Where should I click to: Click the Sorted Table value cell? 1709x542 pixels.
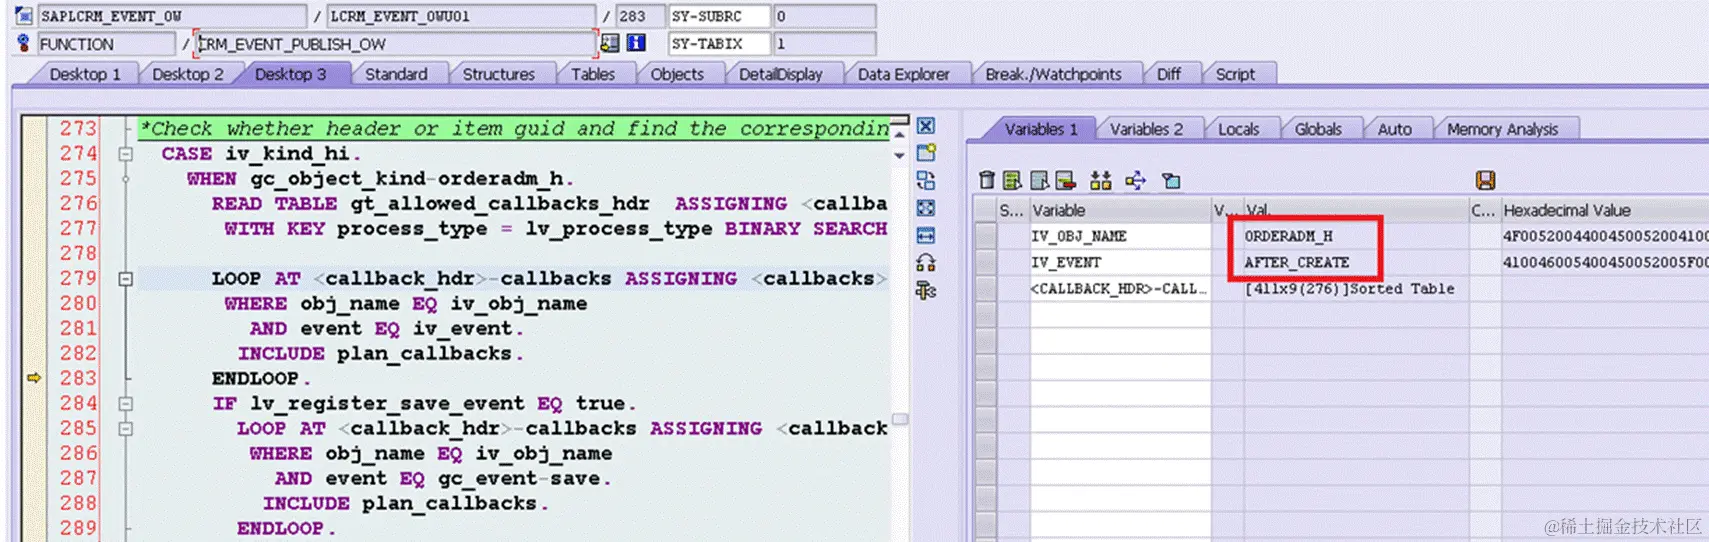coord(1355,288)
